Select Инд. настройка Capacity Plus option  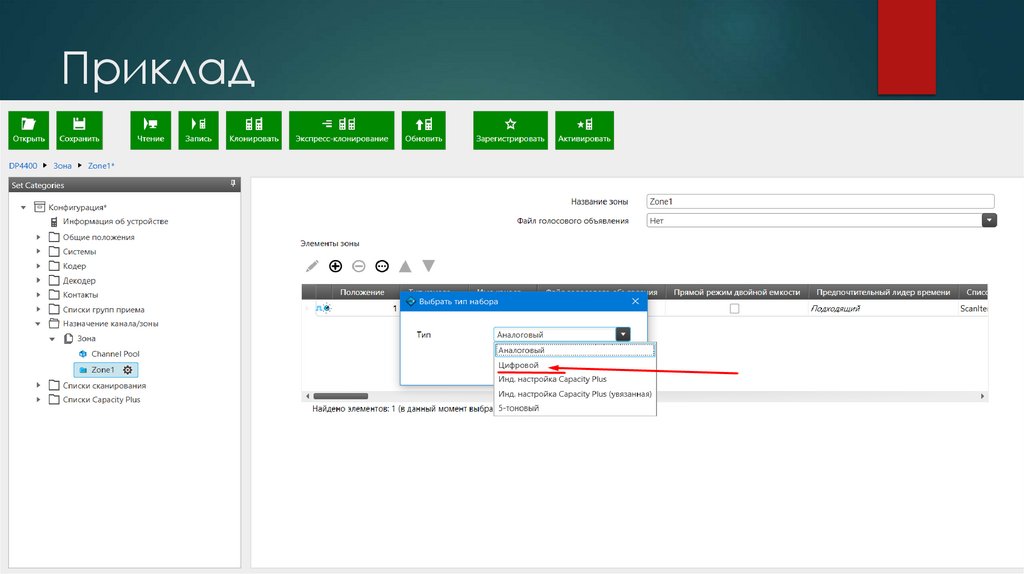[x=575, y=379]
